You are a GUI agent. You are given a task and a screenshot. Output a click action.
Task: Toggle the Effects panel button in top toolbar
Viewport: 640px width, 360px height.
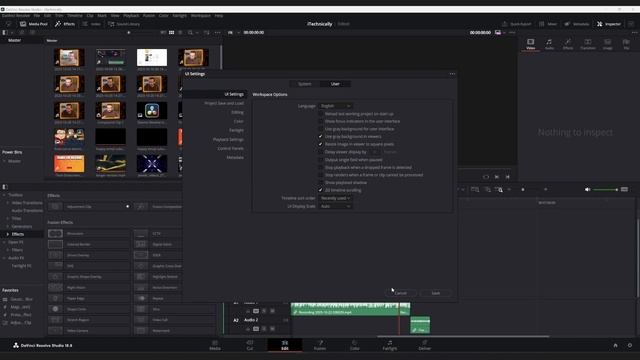coord(65,24)
